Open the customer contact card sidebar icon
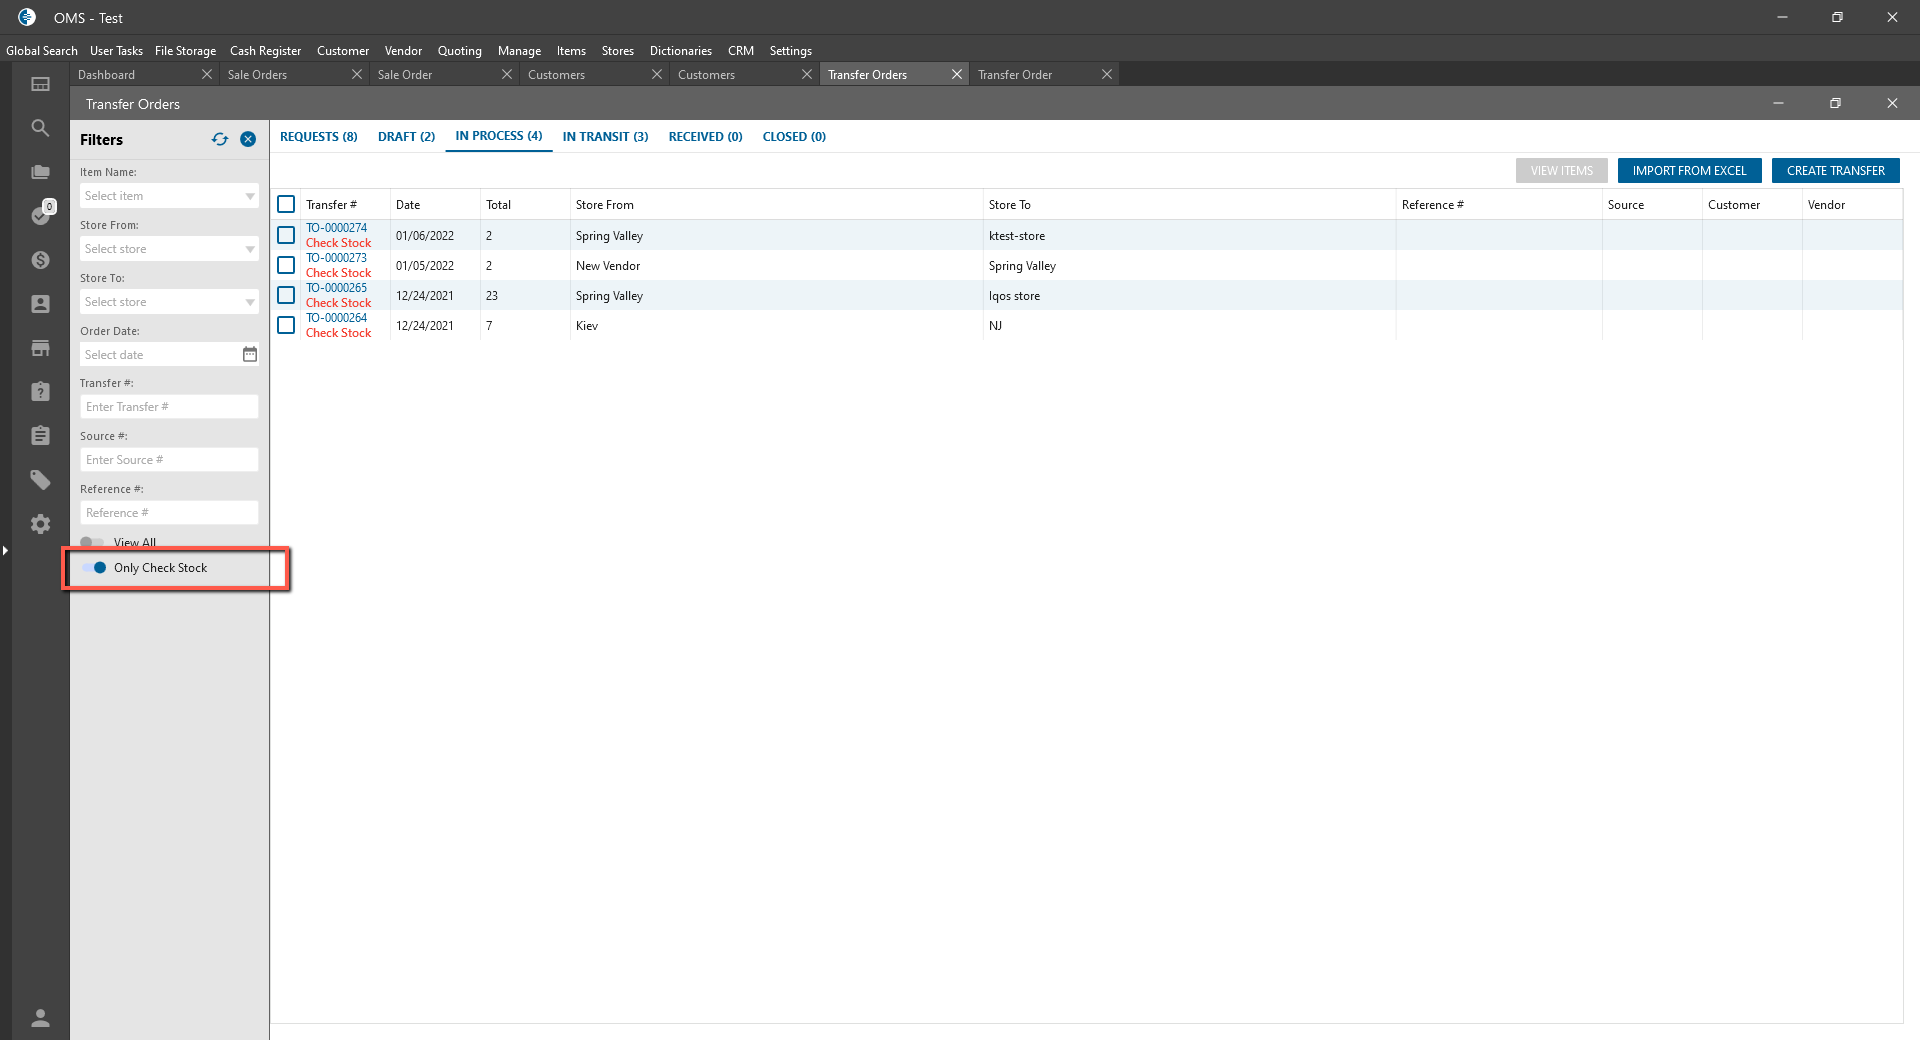This screenshot has width=1920, height=1040. pyautogui.click(x=40, y=304)
